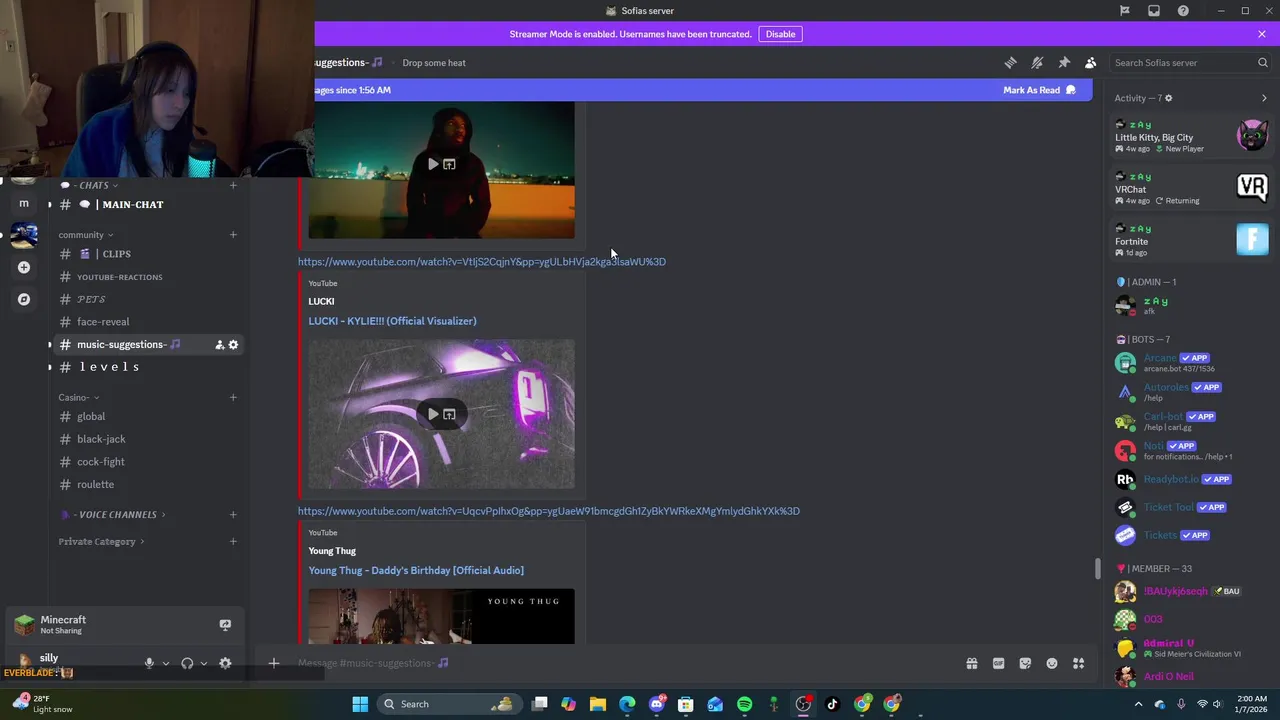Viewport: 1280px width, 720px height.
Task: Open TikTok from taskbar
Action: [832, 704]
